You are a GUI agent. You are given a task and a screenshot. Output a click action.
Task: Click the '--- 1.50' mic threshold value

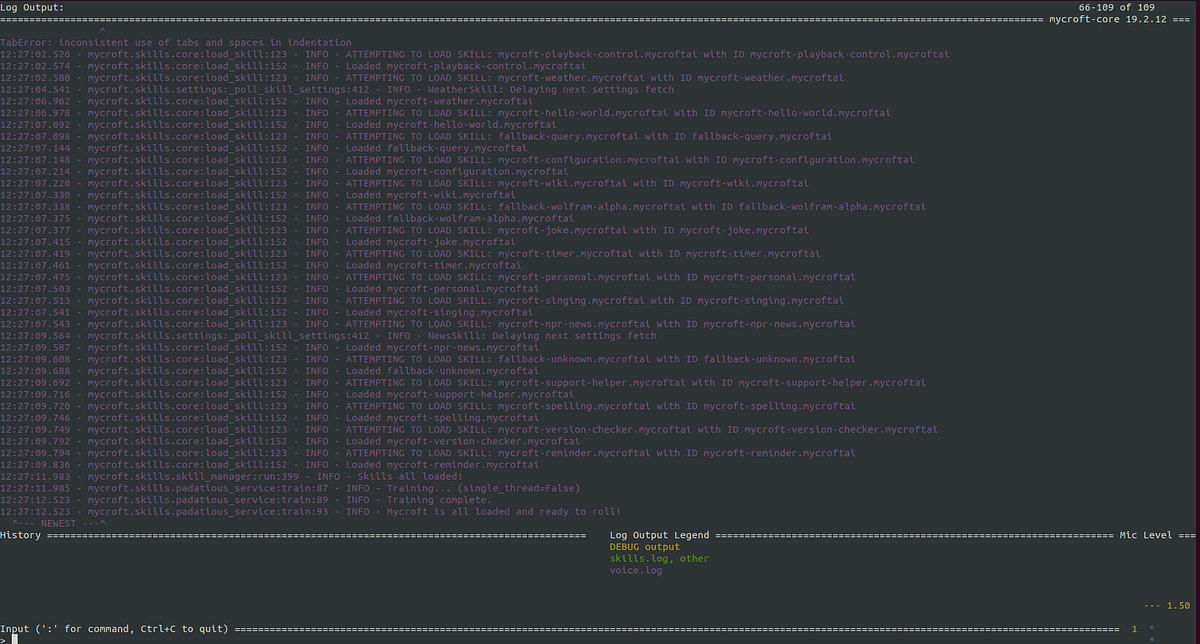click(x=1166, y=605)
